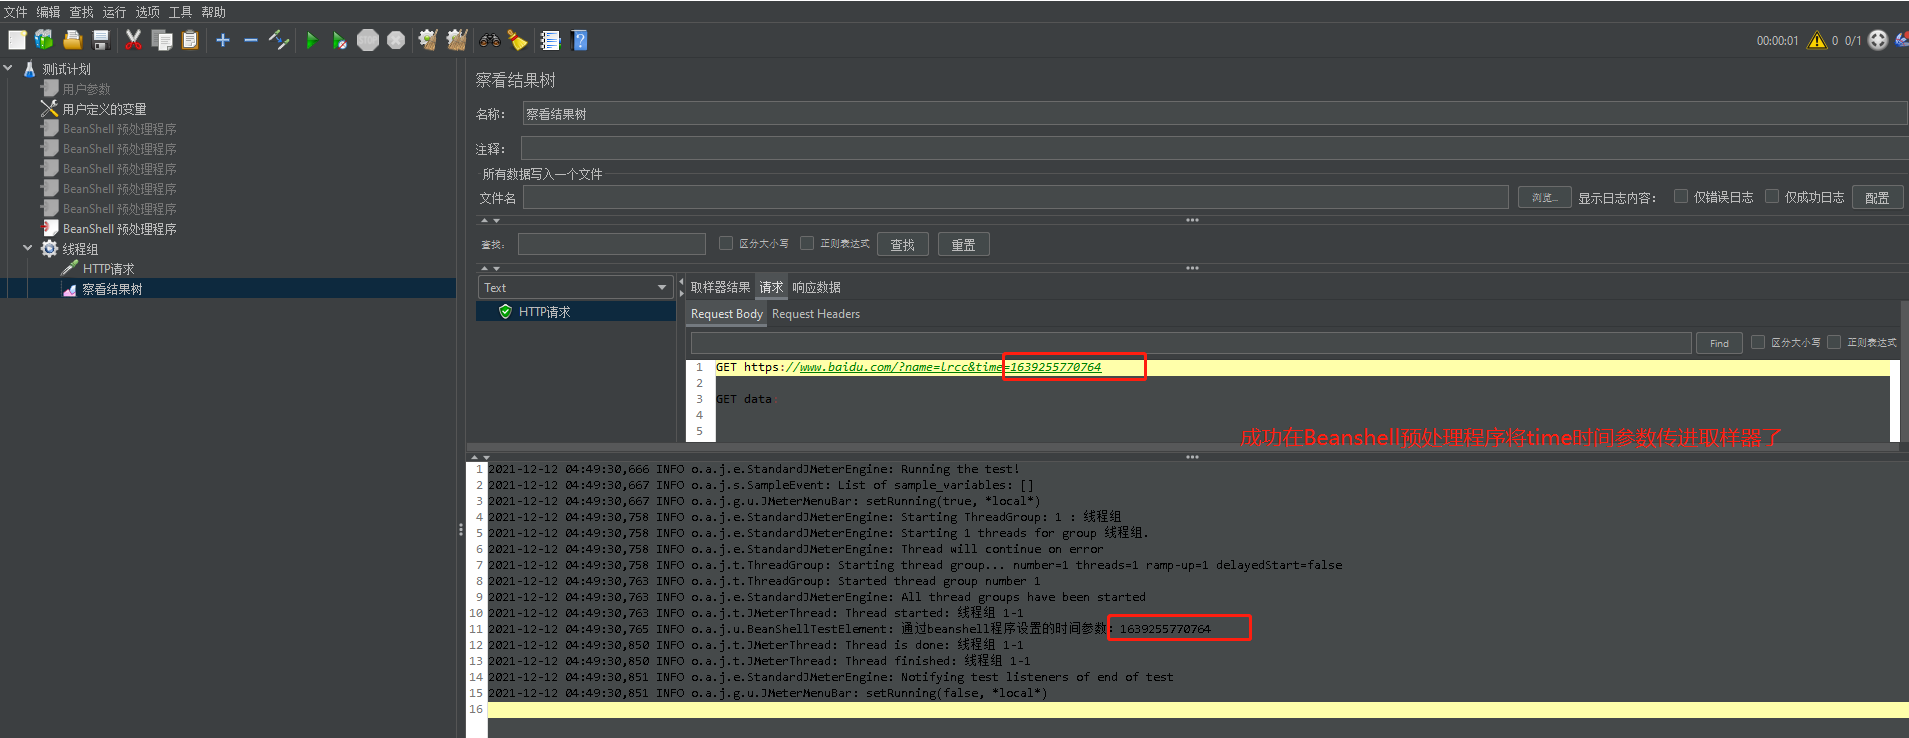The height and width of the screenshot is (738, 1909).
Task: Open the Text renderer dropdown
Action: [576, 288]
